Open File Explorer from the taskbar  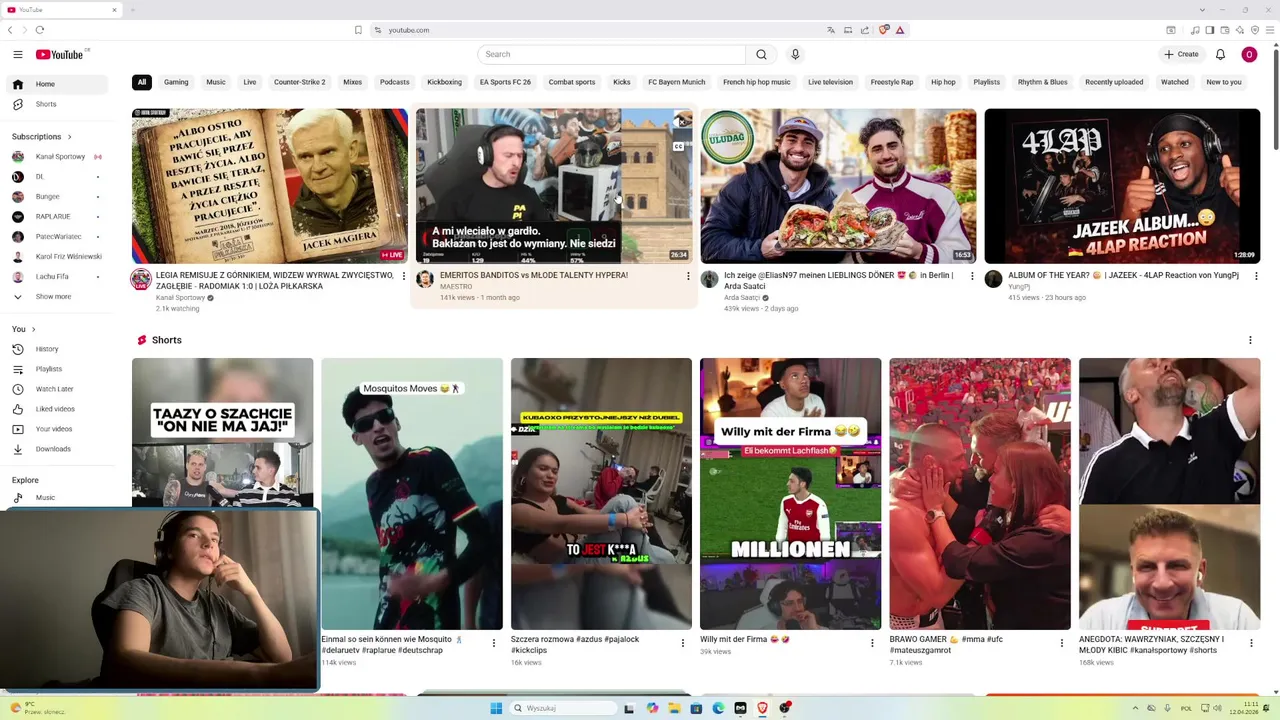coord(674,708)
